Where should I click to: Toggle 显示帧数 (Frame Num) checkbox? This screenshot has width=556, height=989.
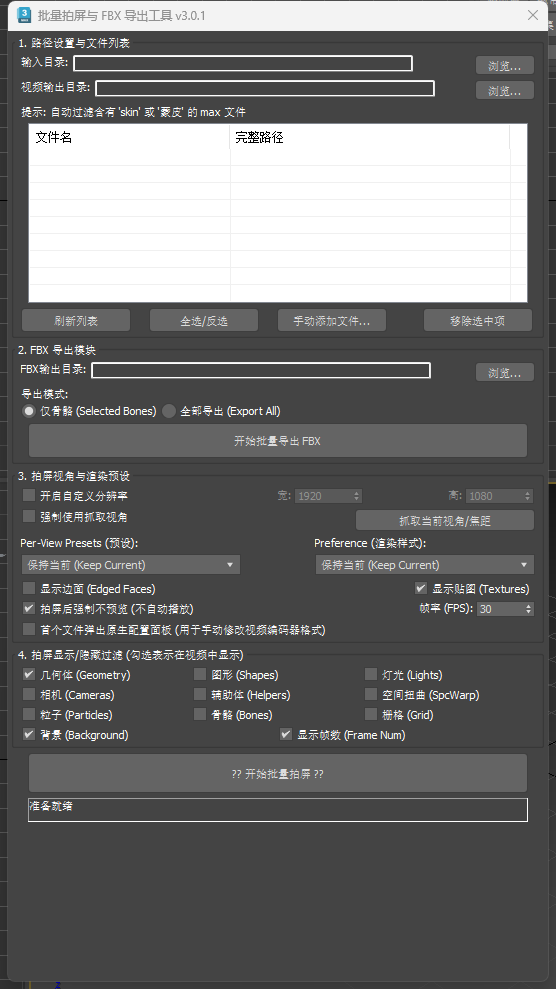[x=286, y=735]
